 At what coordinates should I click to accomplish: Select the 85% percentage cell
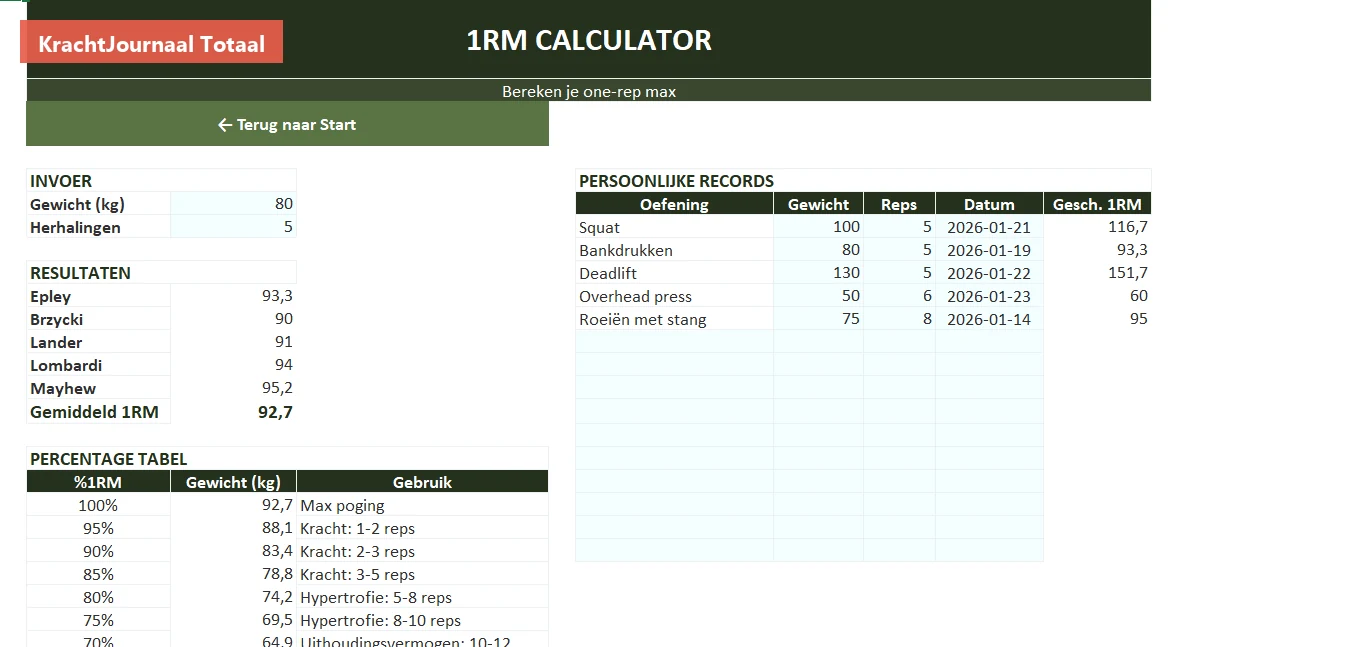(x=98, y=574)
